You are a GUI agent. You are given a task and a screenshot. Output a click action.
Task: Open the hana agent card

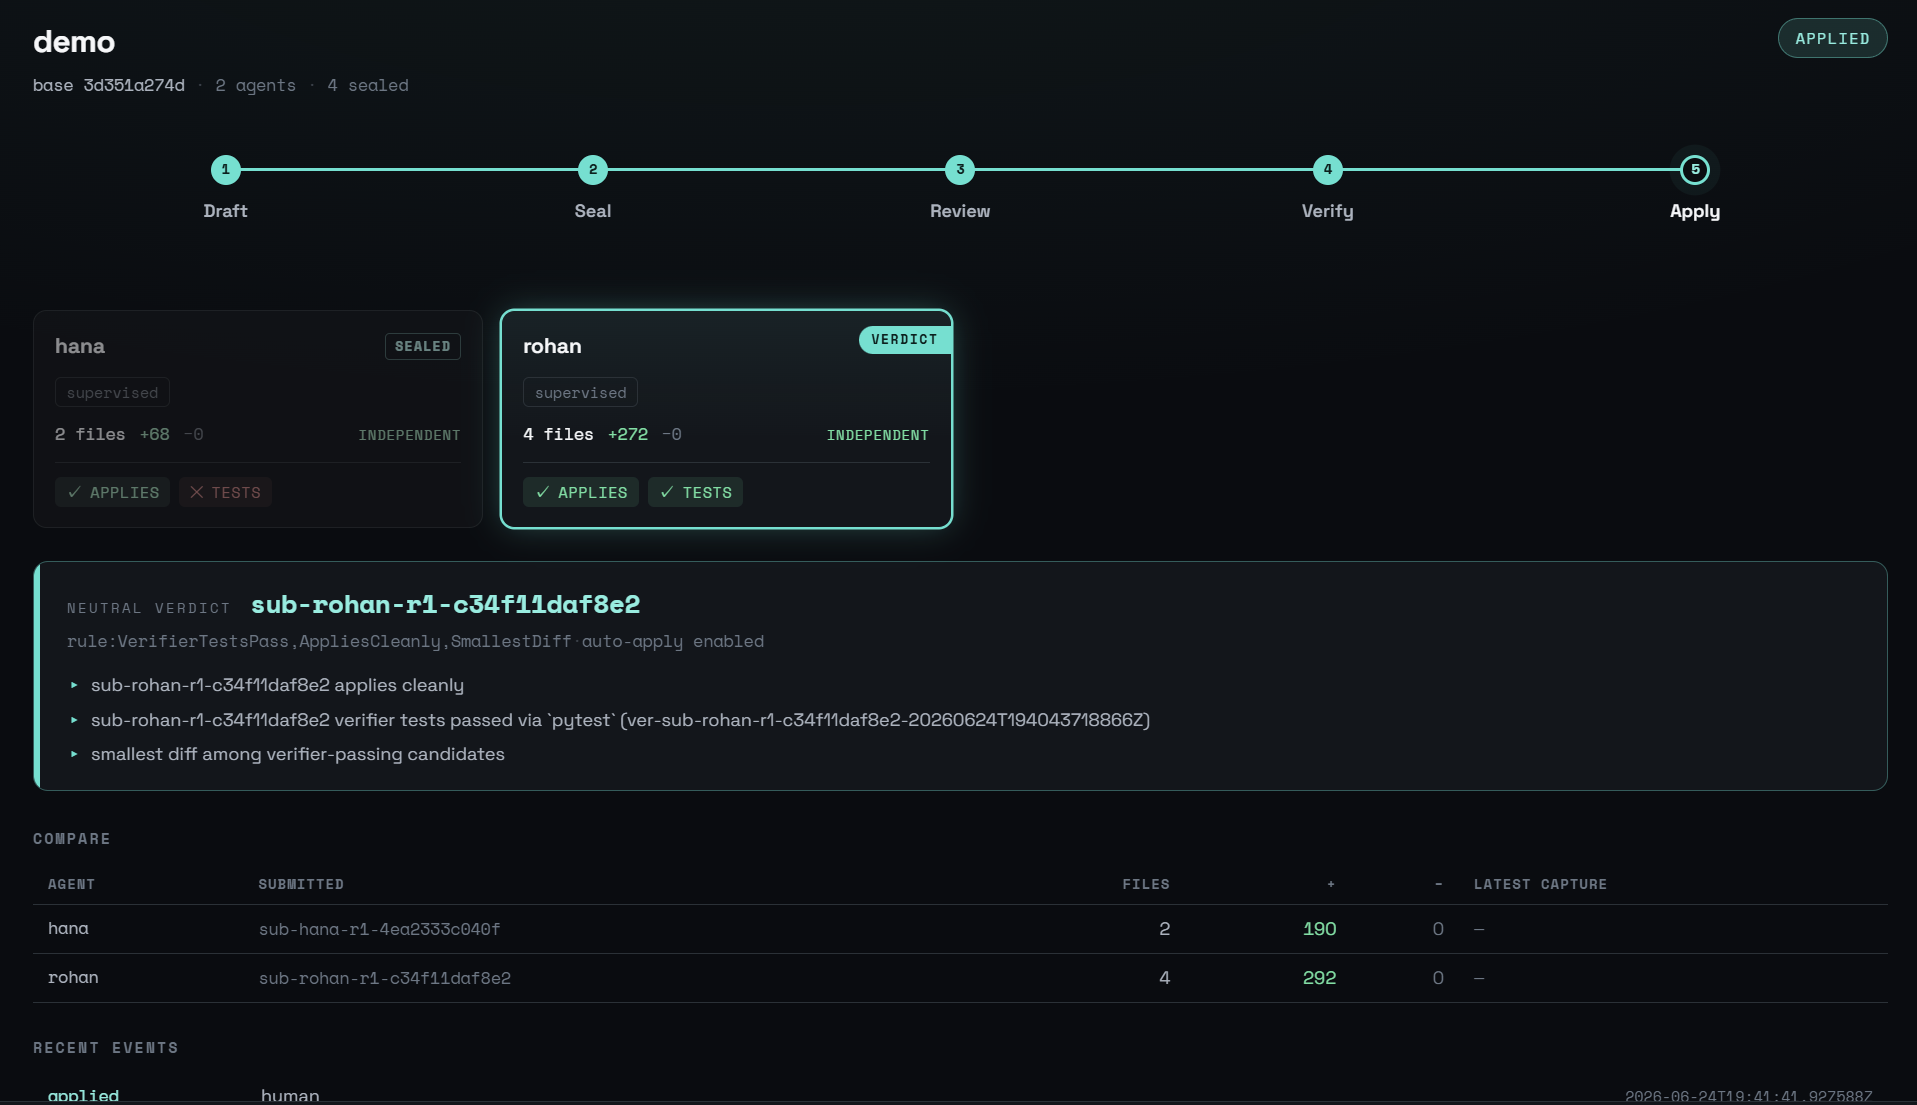click(258, 419)
